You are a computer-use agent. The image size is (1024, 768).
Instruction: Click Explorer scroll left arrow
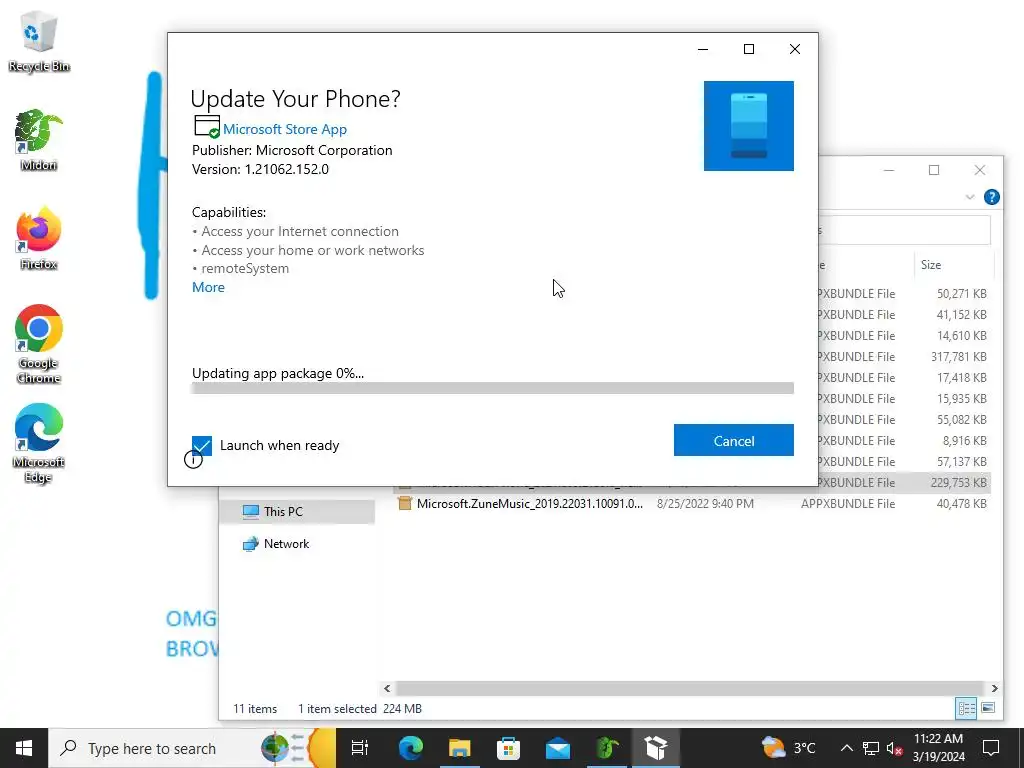387,688
